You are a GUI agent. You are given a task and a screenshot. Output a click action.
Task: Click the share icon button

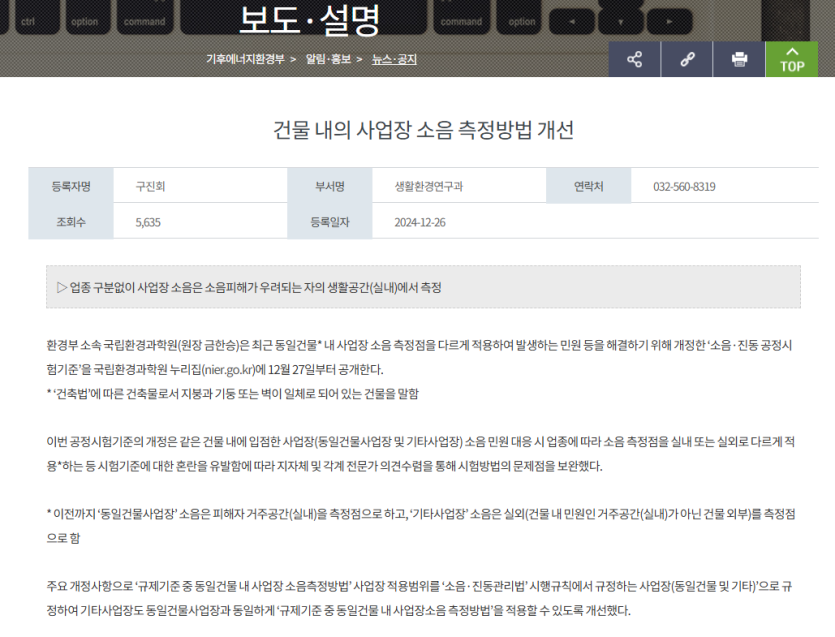tap(634, 59)
